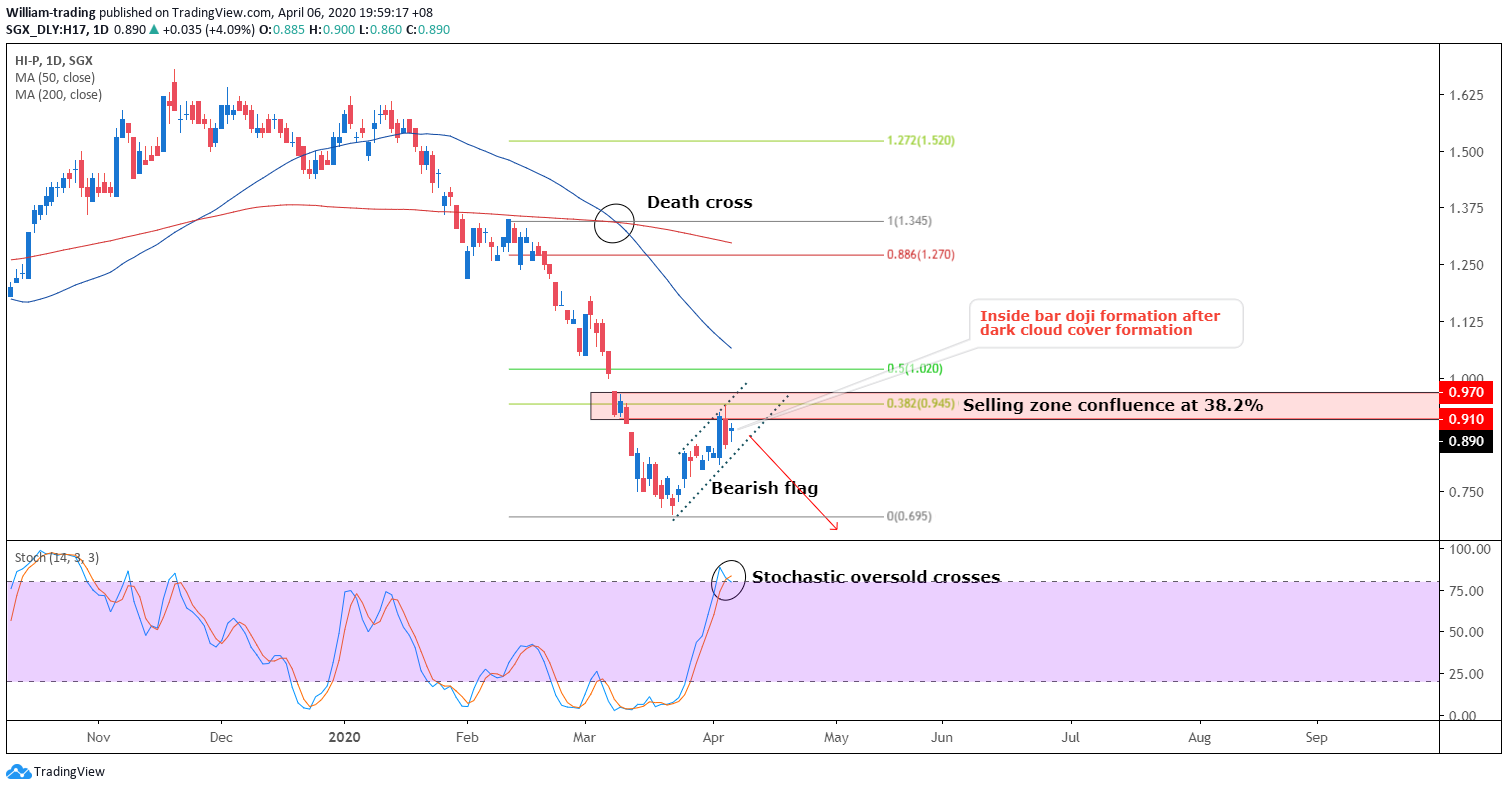Click the "William-trading" author name in header
Screen dimensions: 1508x790
(x=50, y=13)
